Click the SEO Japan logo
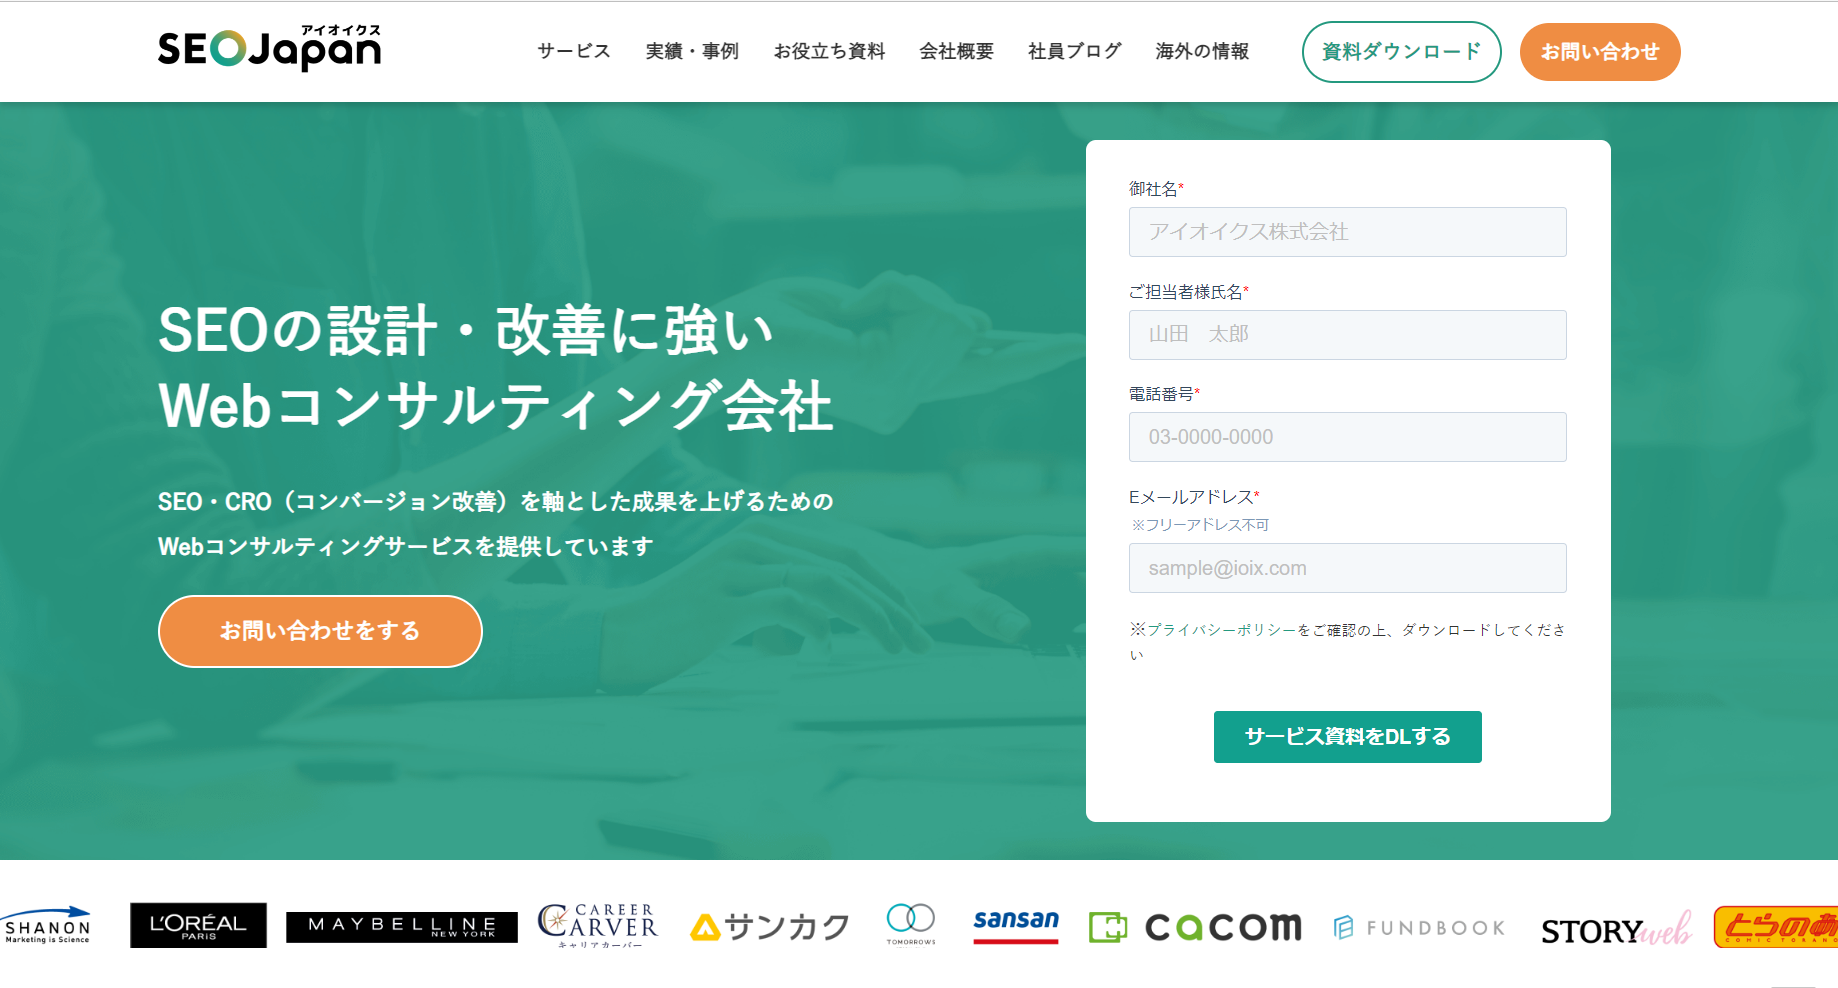The image size is (1838, 988). coord(269,48)
